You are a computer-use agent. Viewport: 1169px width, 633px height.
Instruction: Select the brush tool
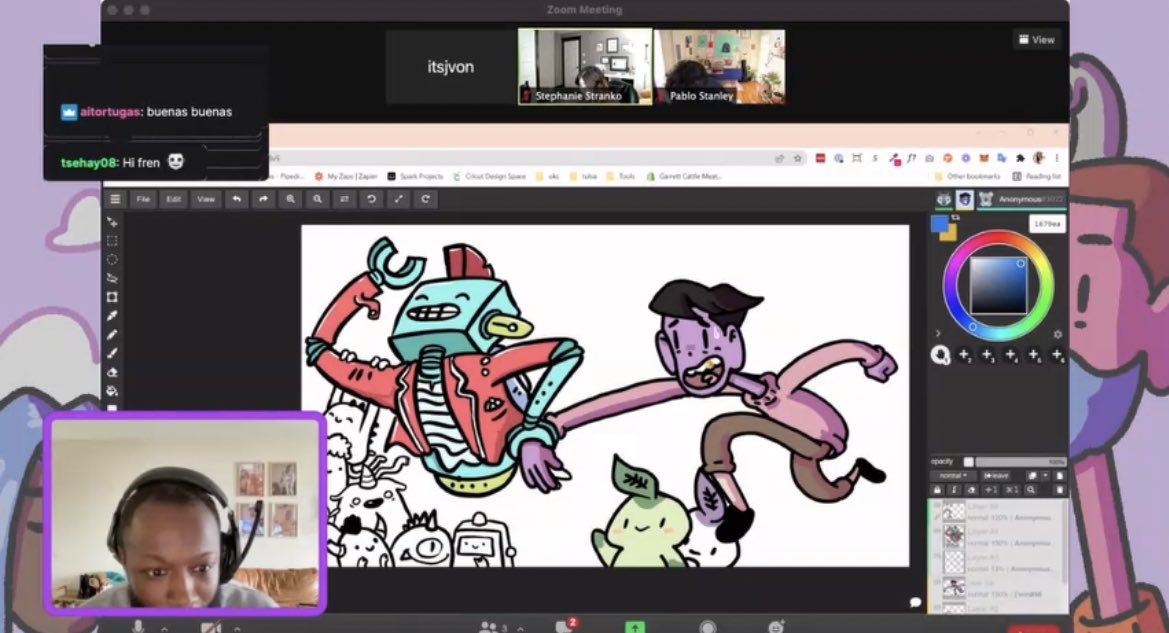(x=113, y=353)
